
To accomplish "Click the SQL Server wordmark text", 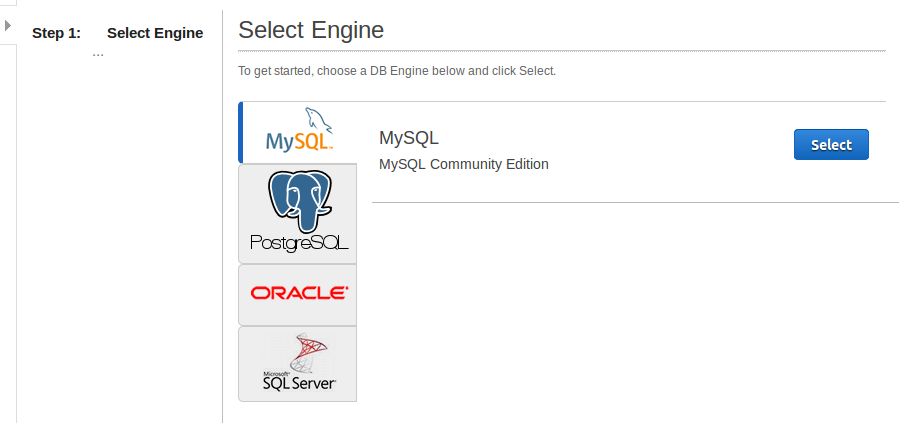I will click(x=299, y=383).
